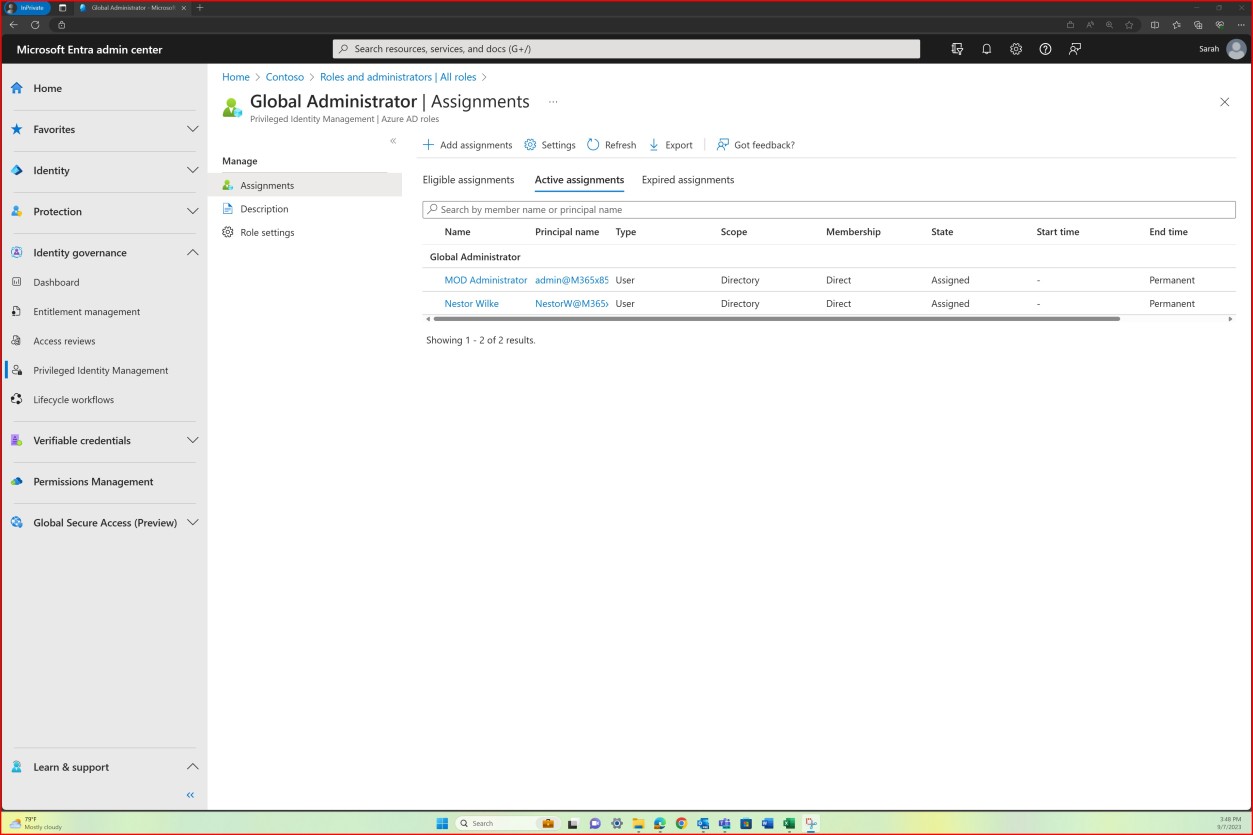Expand Global Secure Access (Preview)
Screen dimensions: 1253x835
192,522
